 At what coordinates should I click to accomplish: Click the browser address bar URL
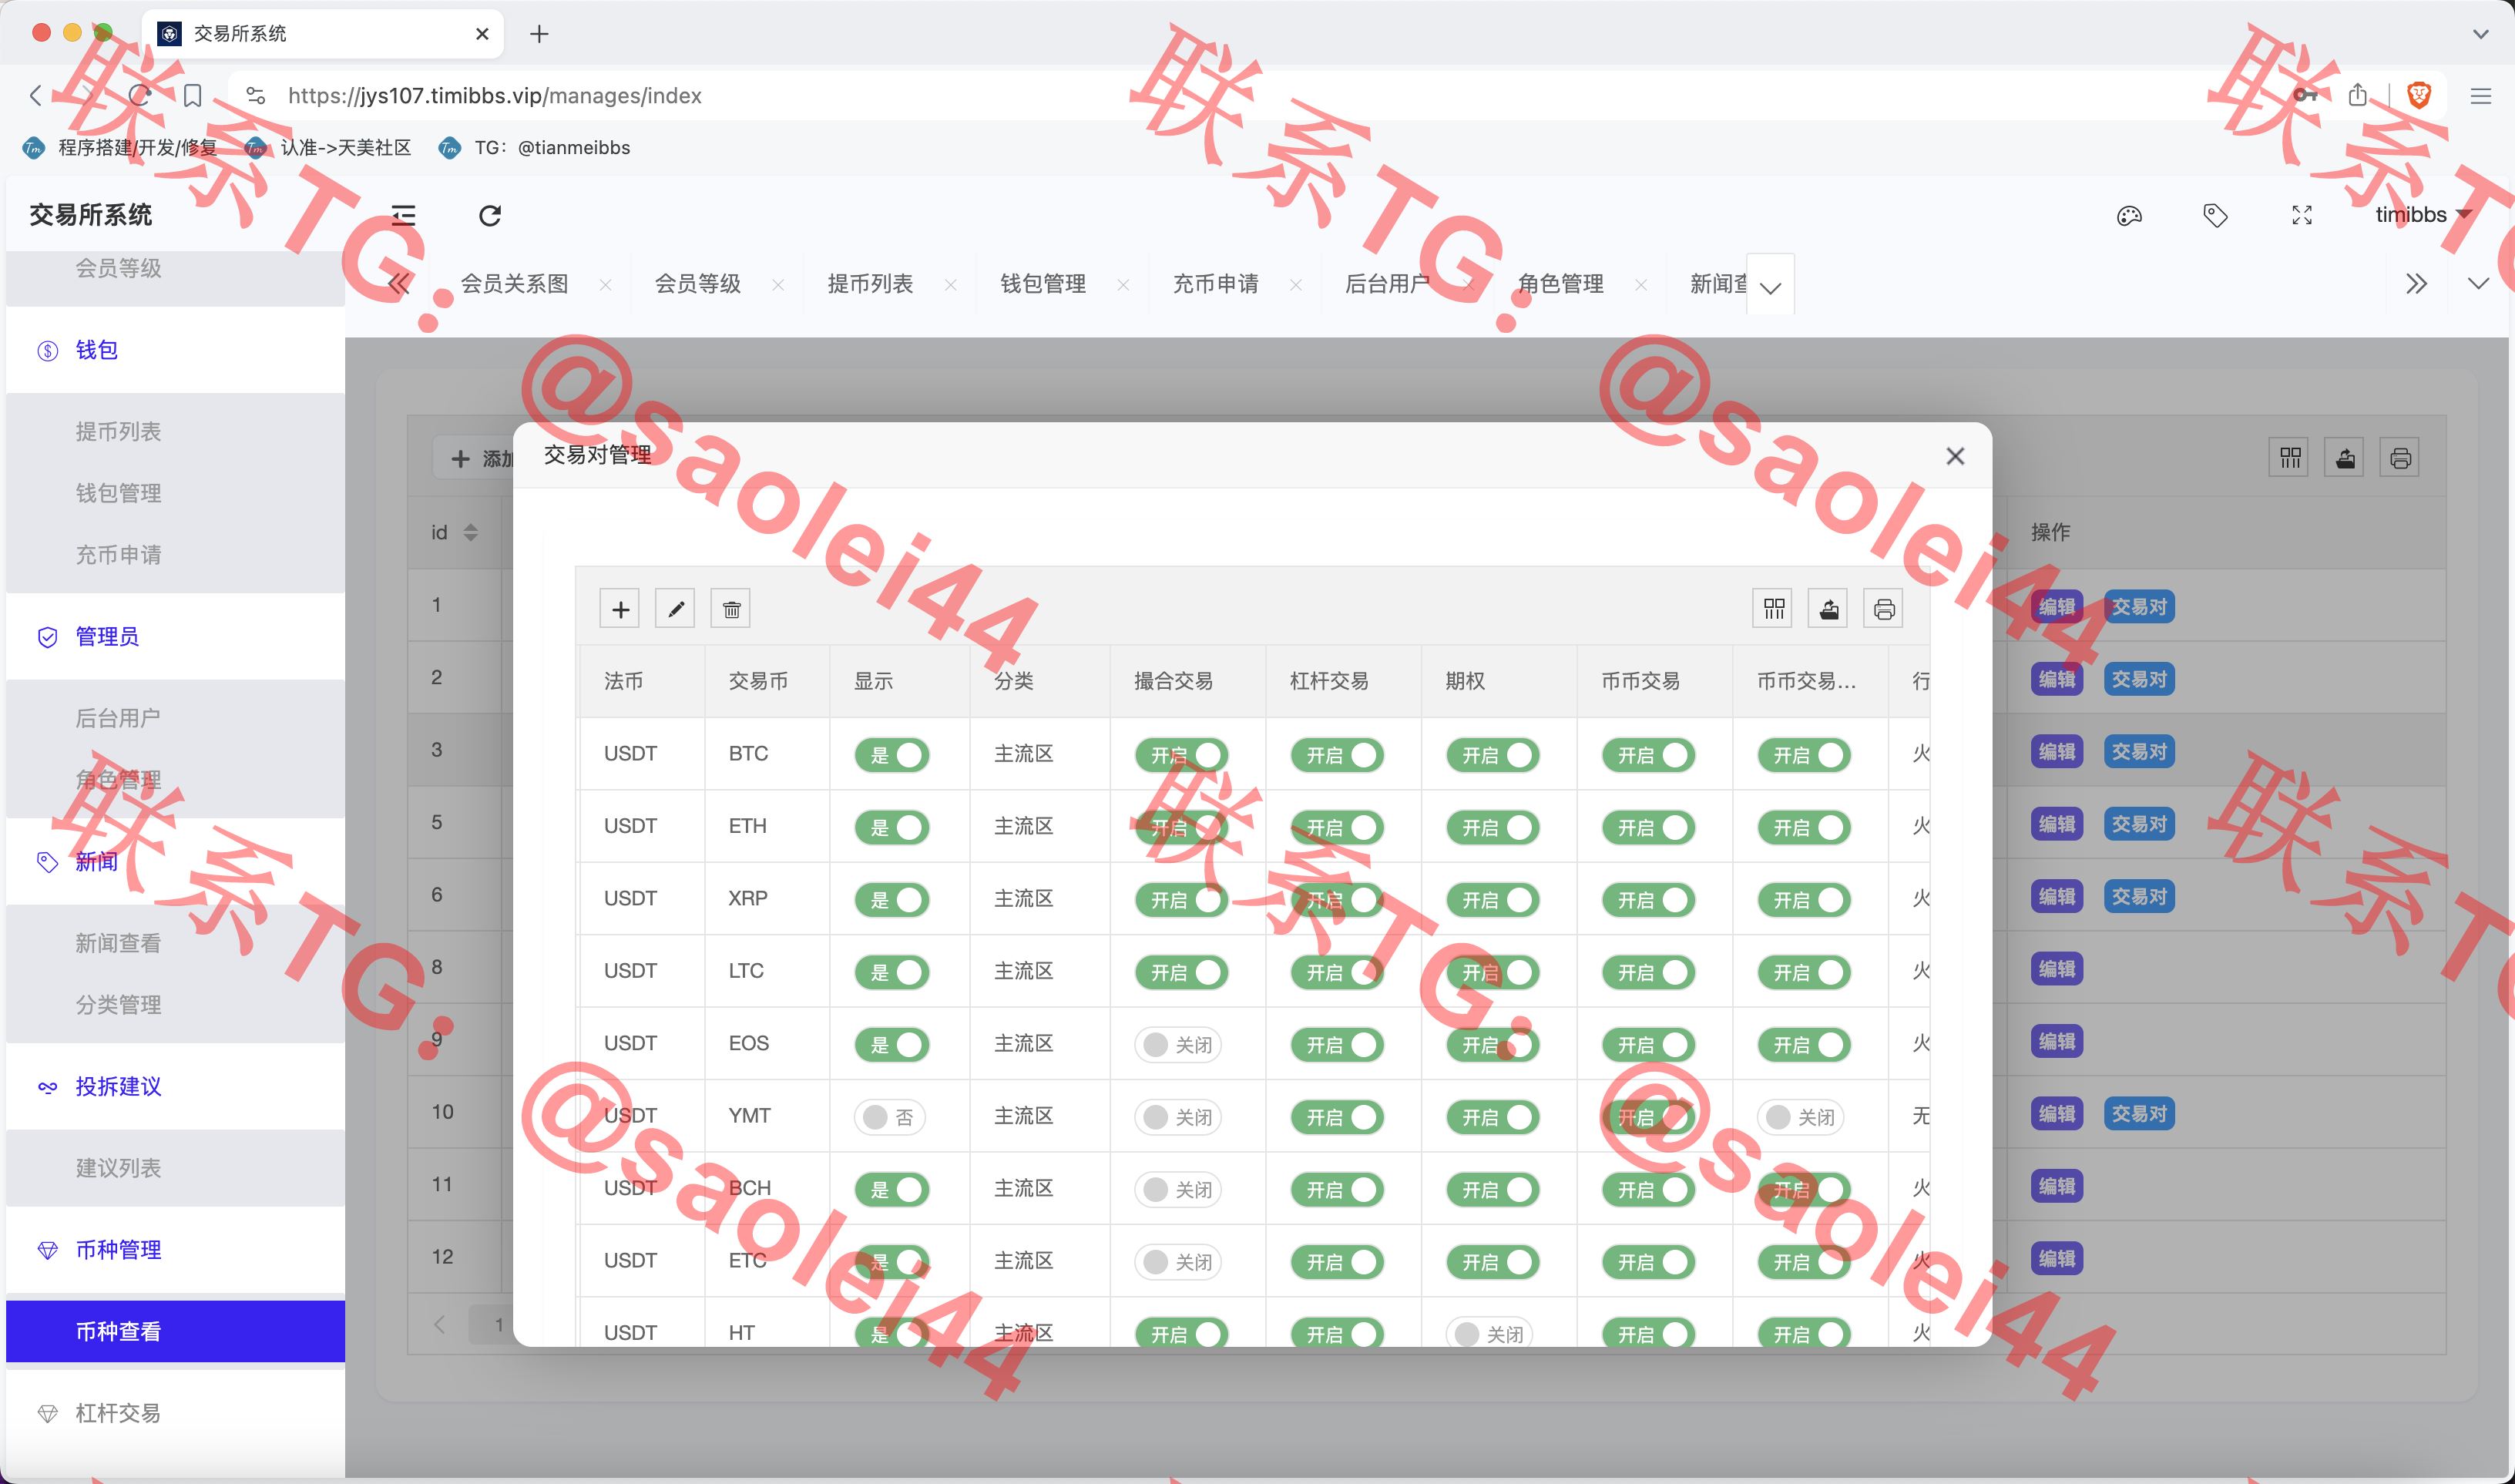pos(495,96)
